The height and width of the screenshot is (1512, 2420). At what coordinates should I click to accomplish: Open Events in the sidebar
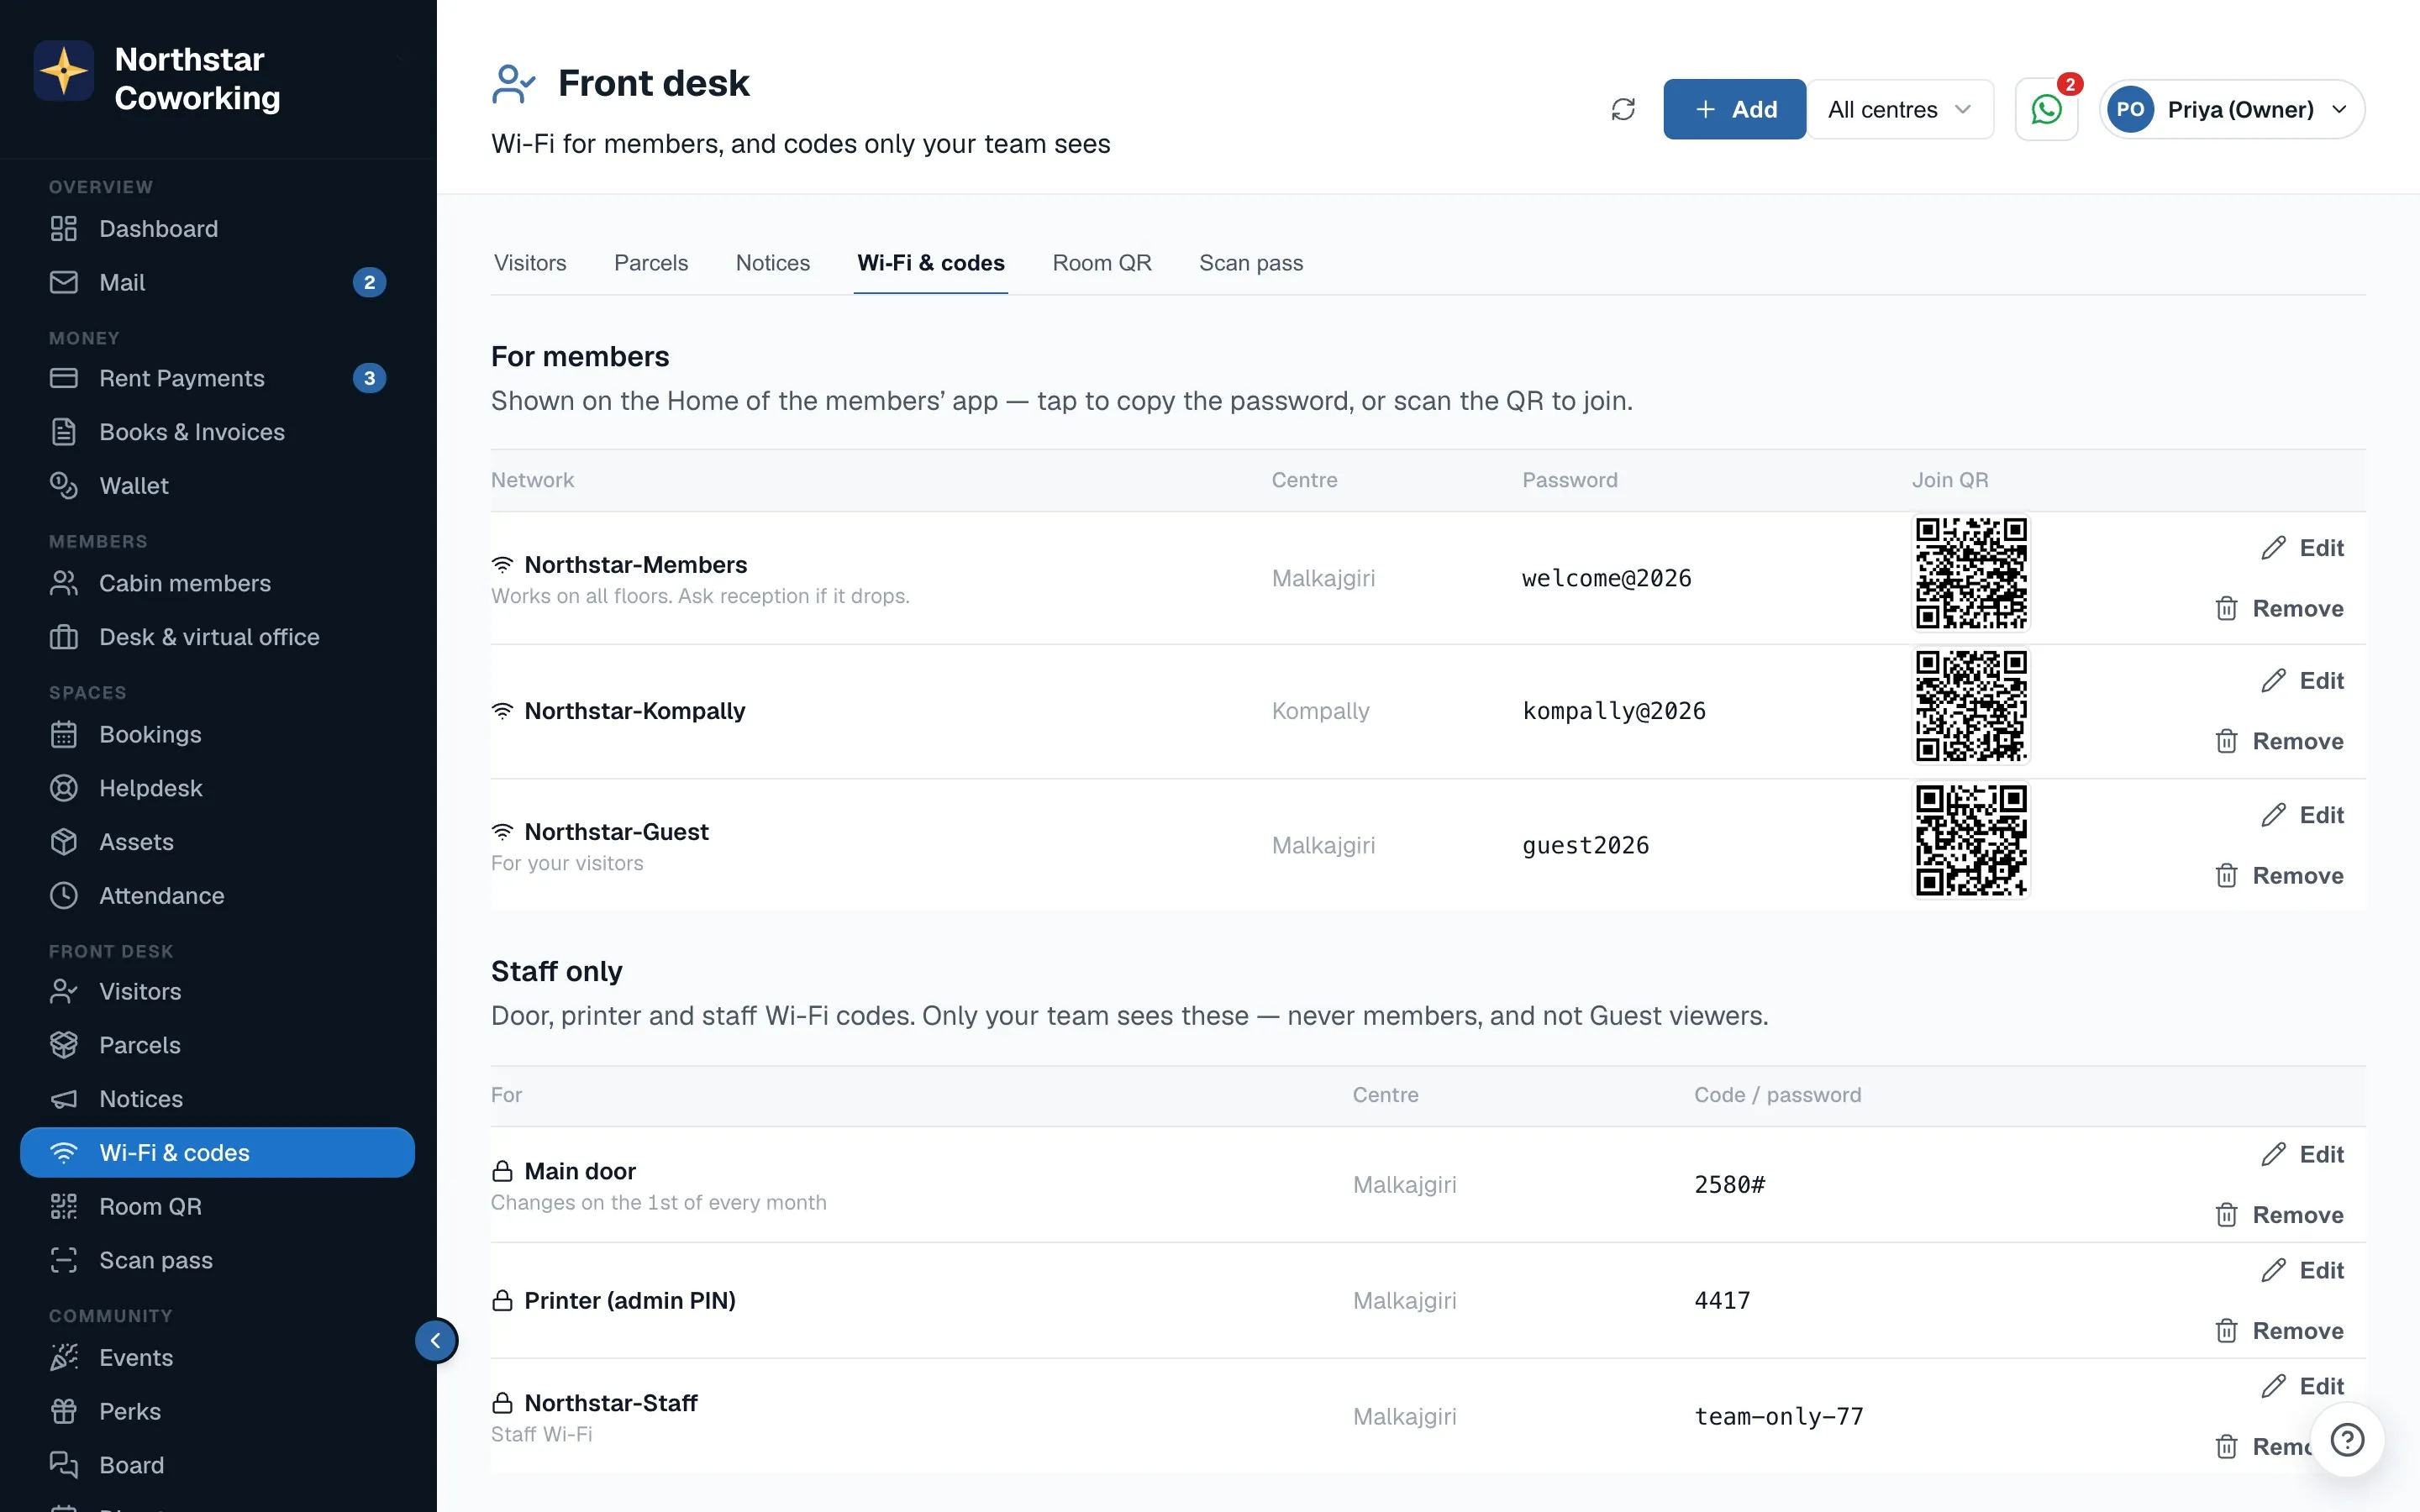click(x=217, y=1358)
